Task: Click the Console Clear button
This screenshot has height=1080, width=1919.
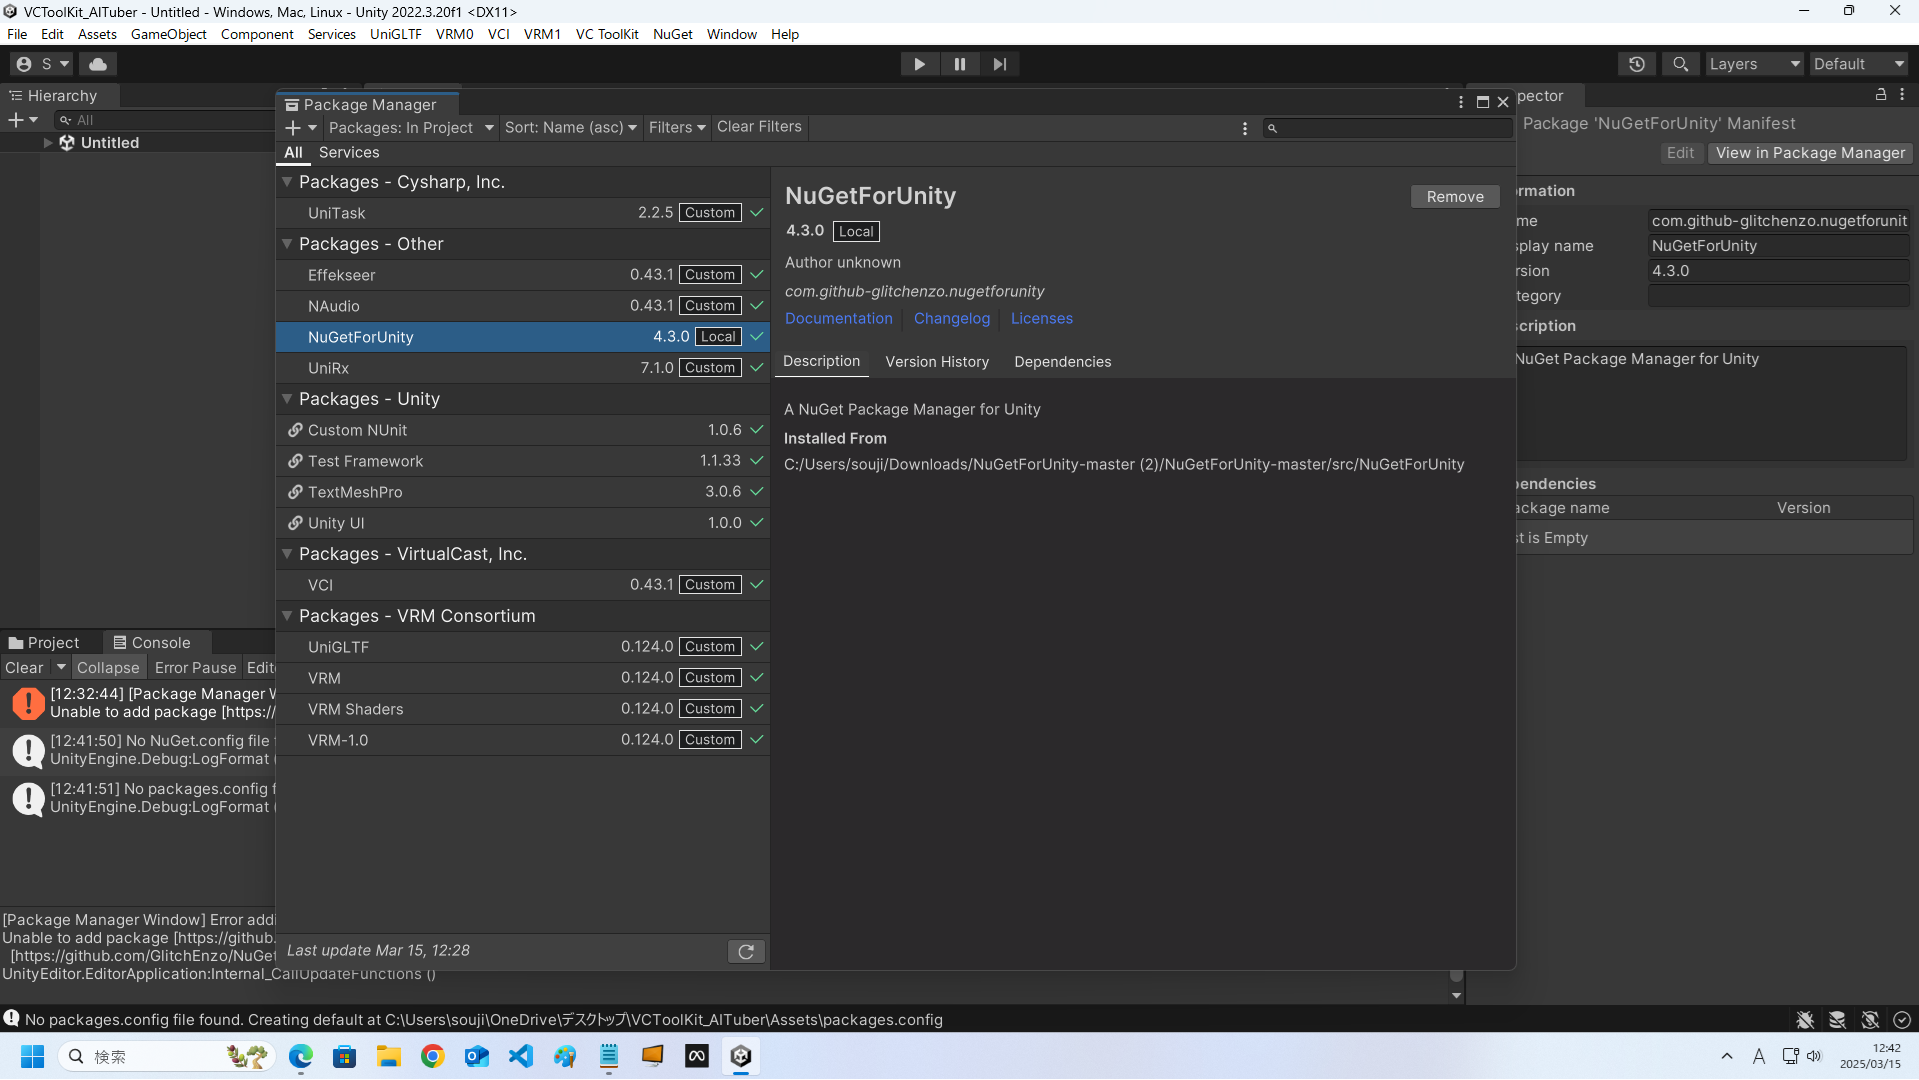Action: point(25,668)
